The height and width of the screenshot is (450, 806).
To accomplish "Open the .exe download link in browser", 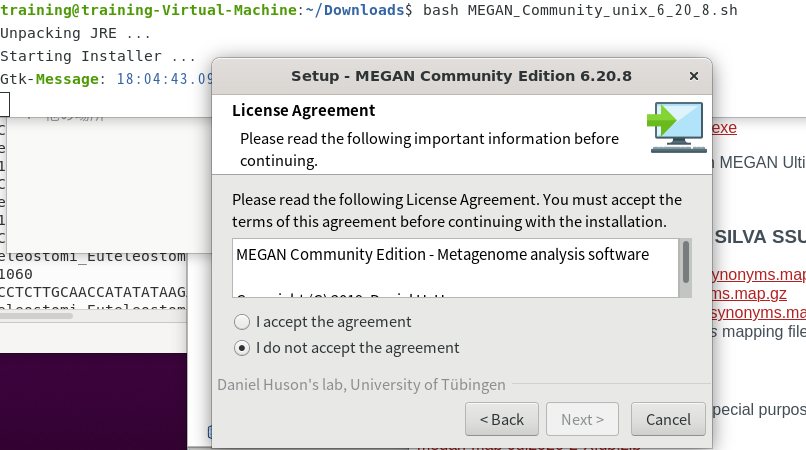I will (x=724, y=128).
